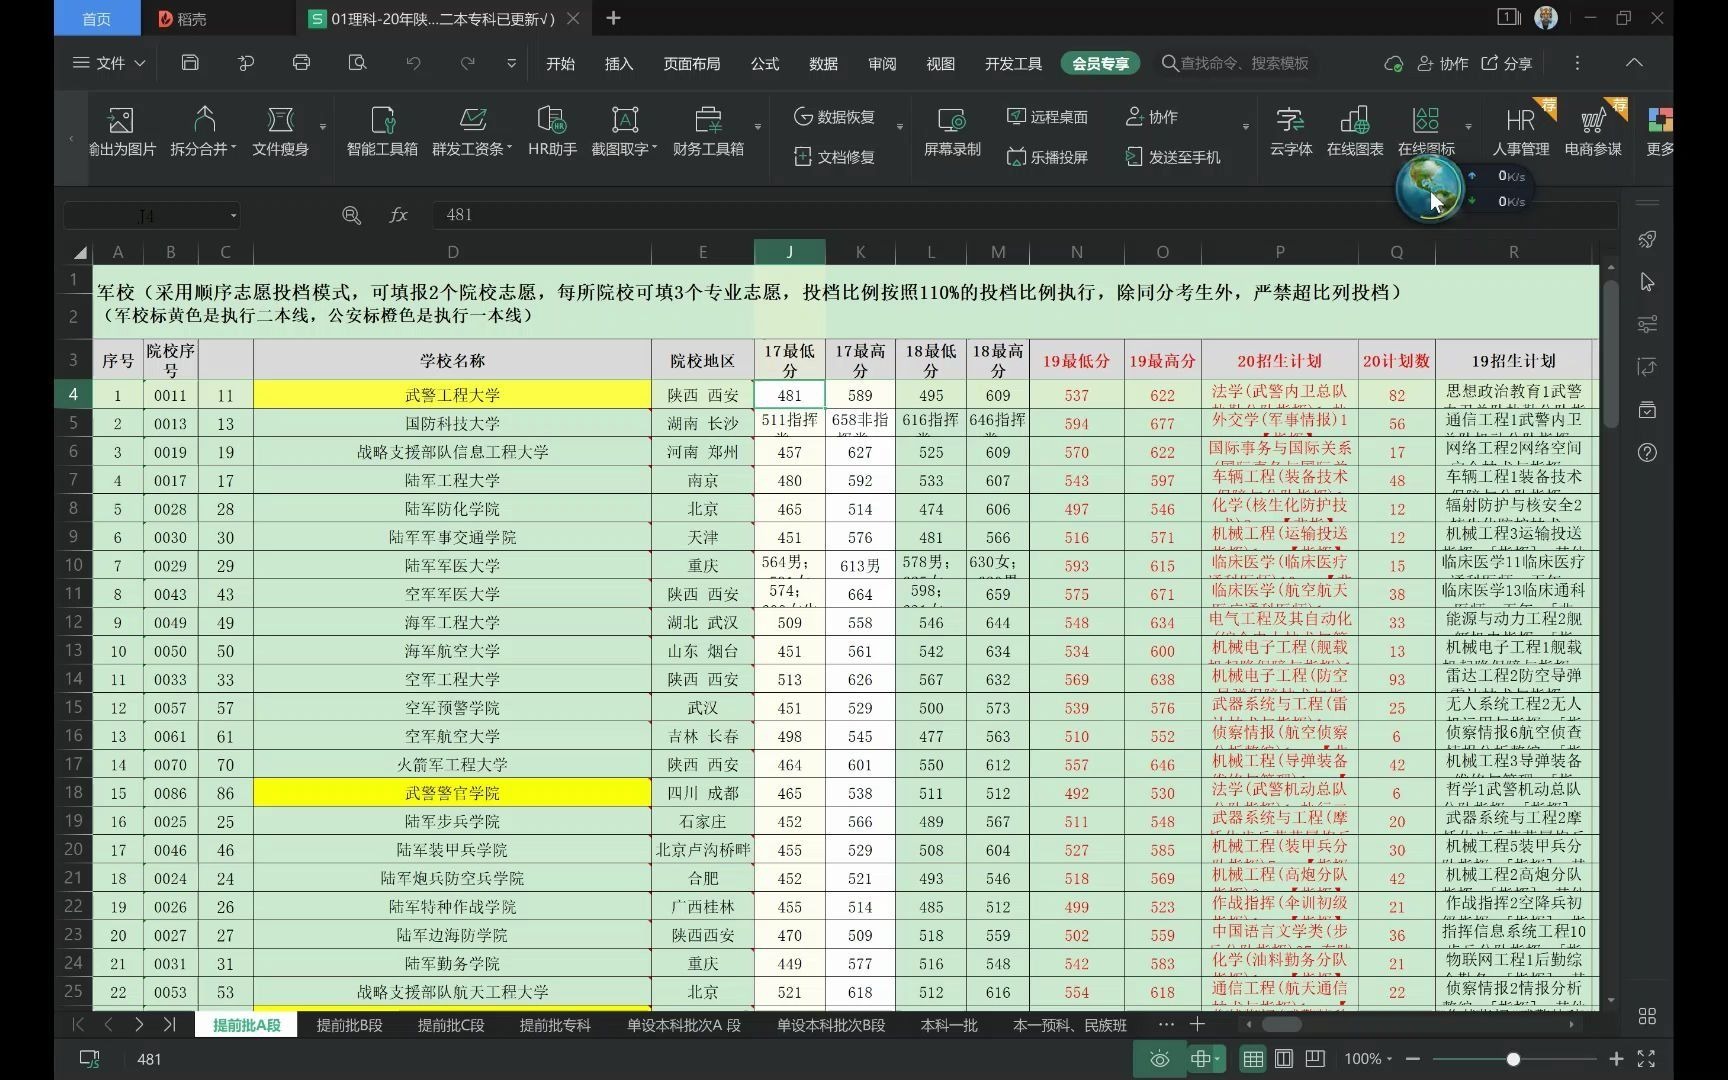Viewport: 1728px width, 1080px height.
Task: Open the 云字体 cloud fonts tool
Action: point(1291,132)
